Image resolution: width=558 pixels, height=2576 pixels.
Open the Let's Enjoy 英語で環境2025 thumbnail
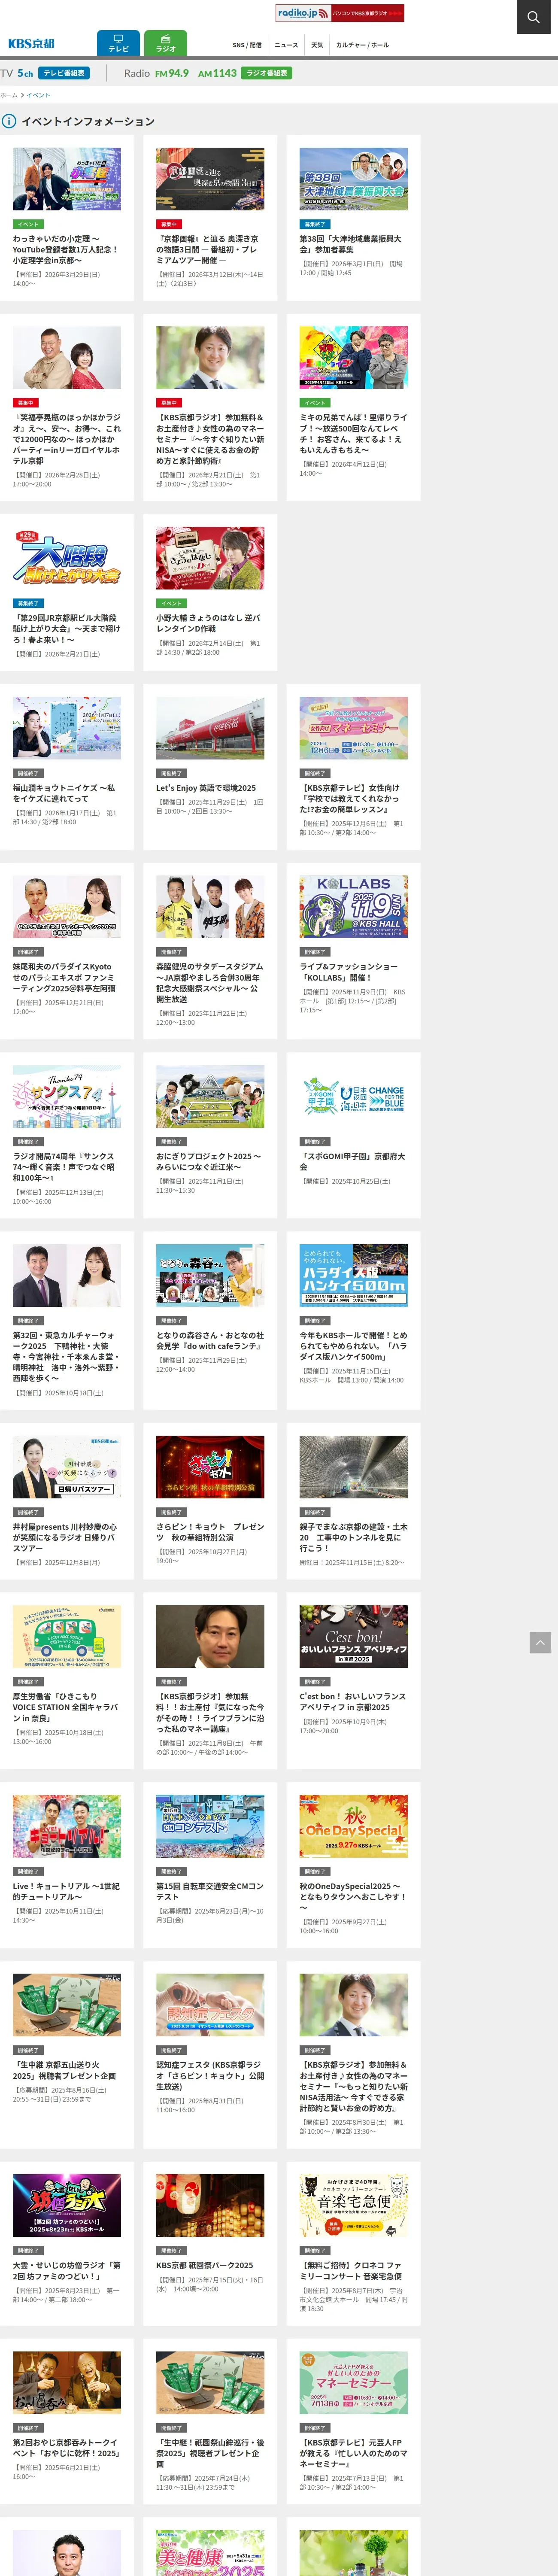(210, 728)
